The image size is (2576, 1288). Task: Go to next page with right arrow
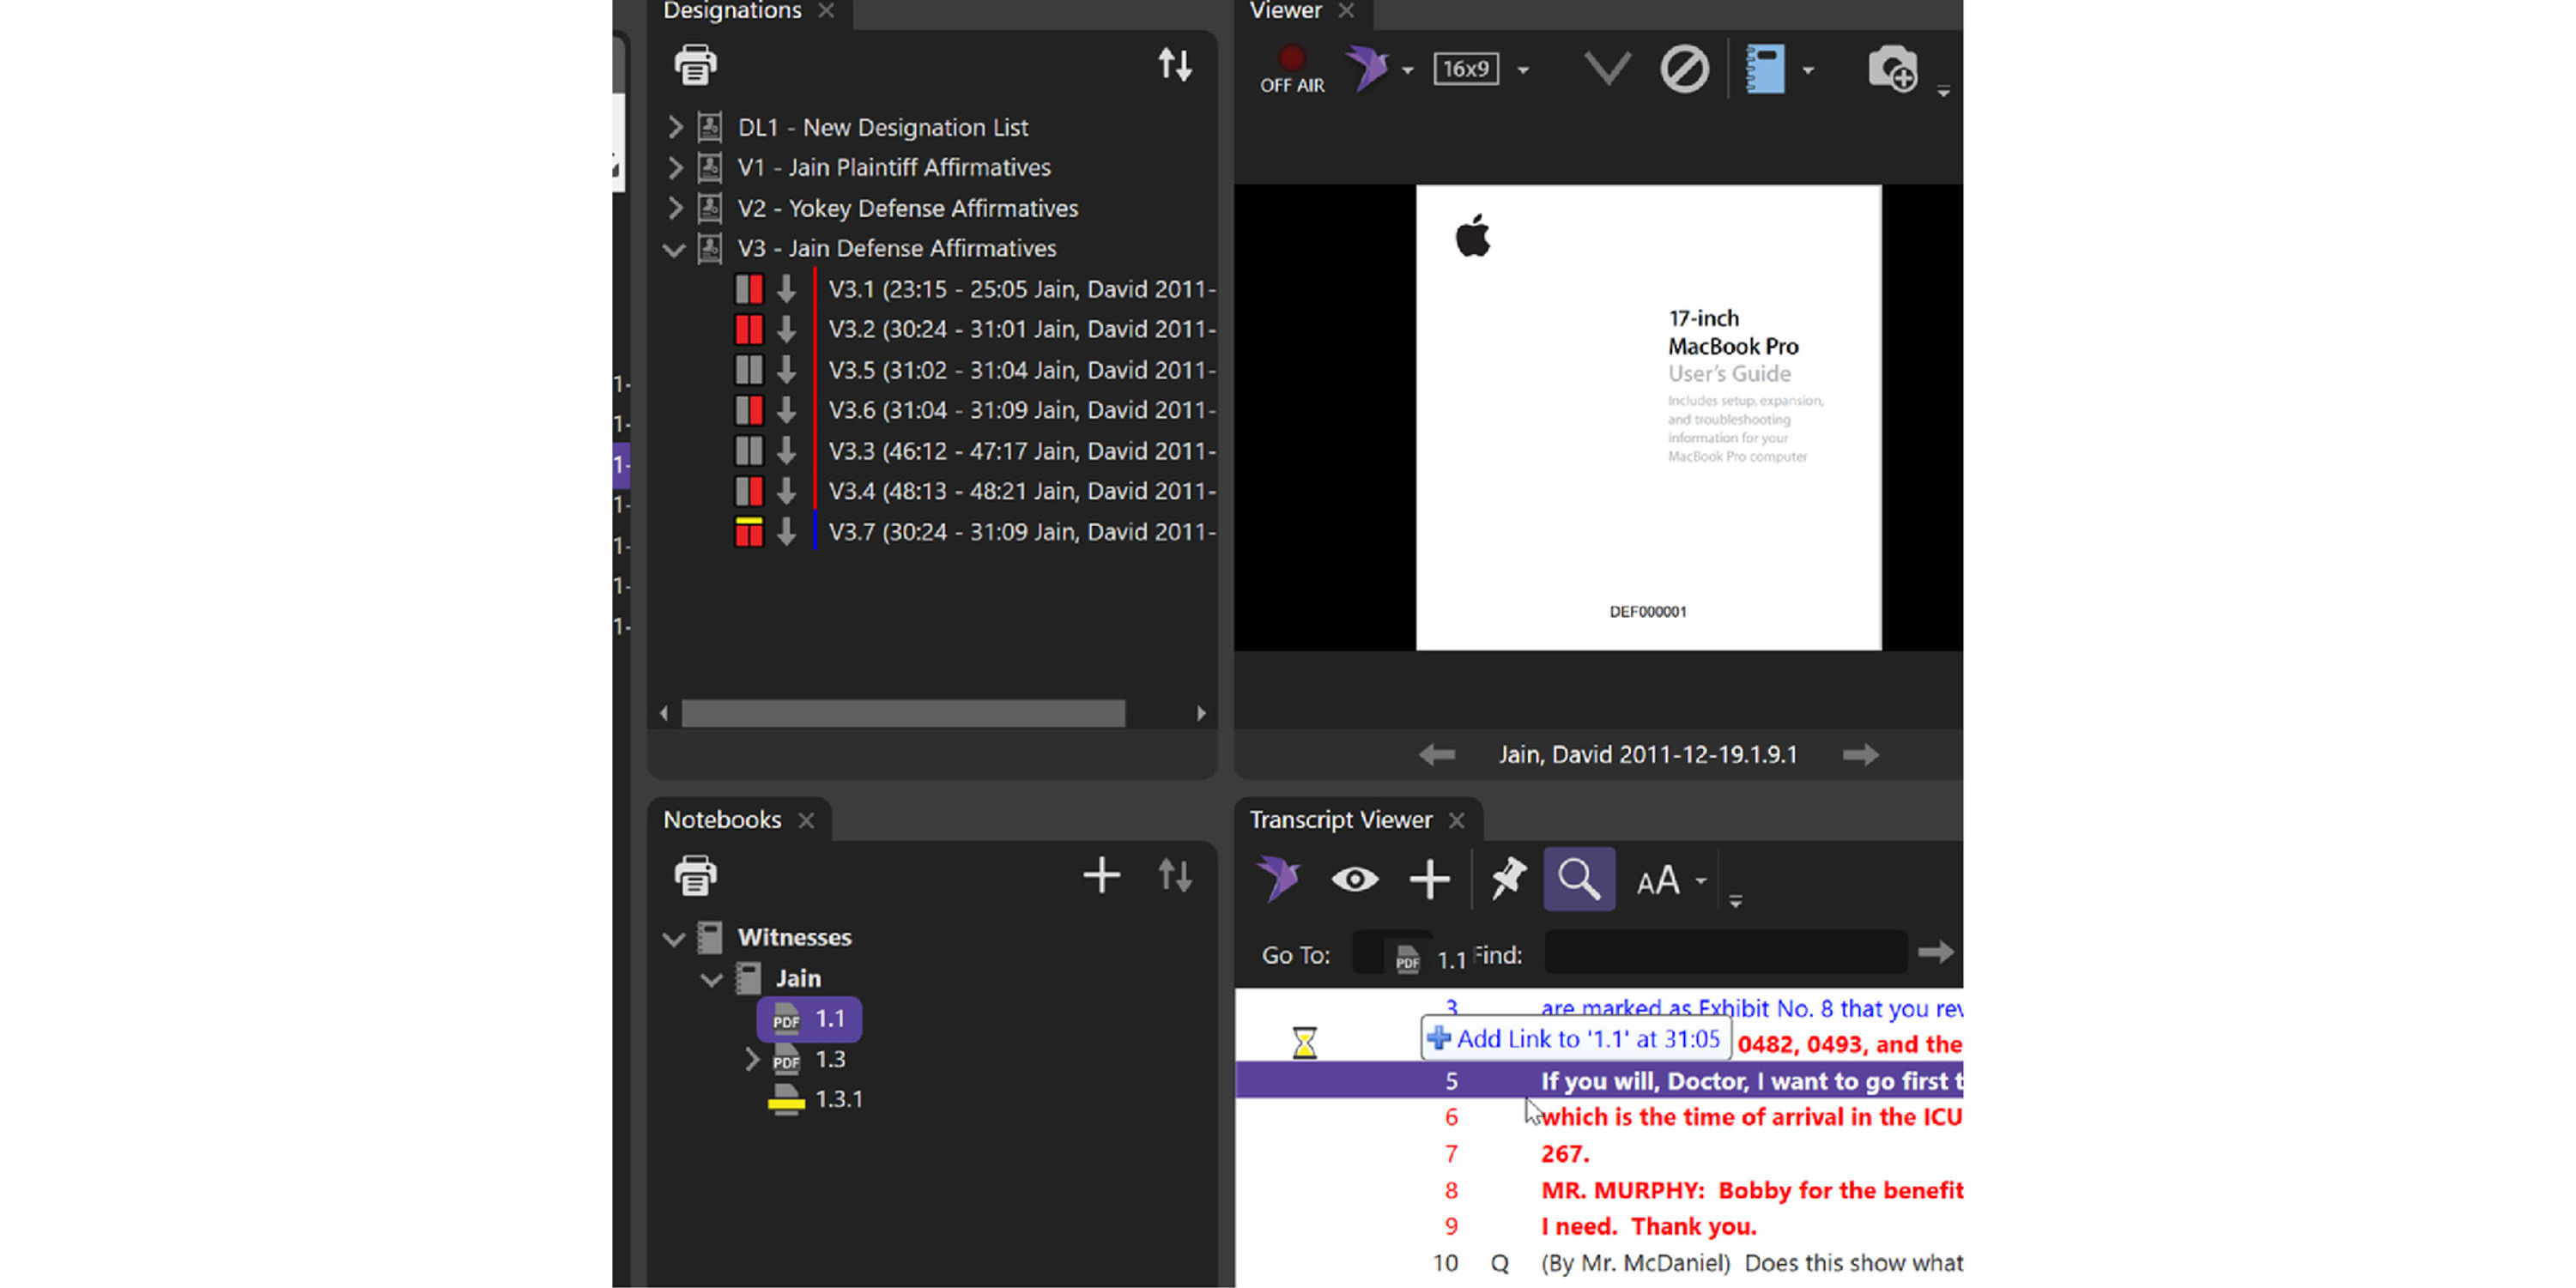pos(1860,755)
